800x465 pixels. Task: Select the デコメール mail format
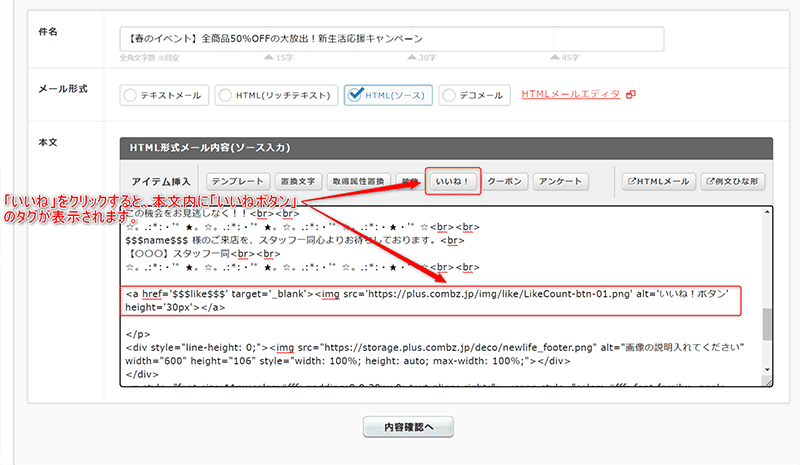click(473, 95)
